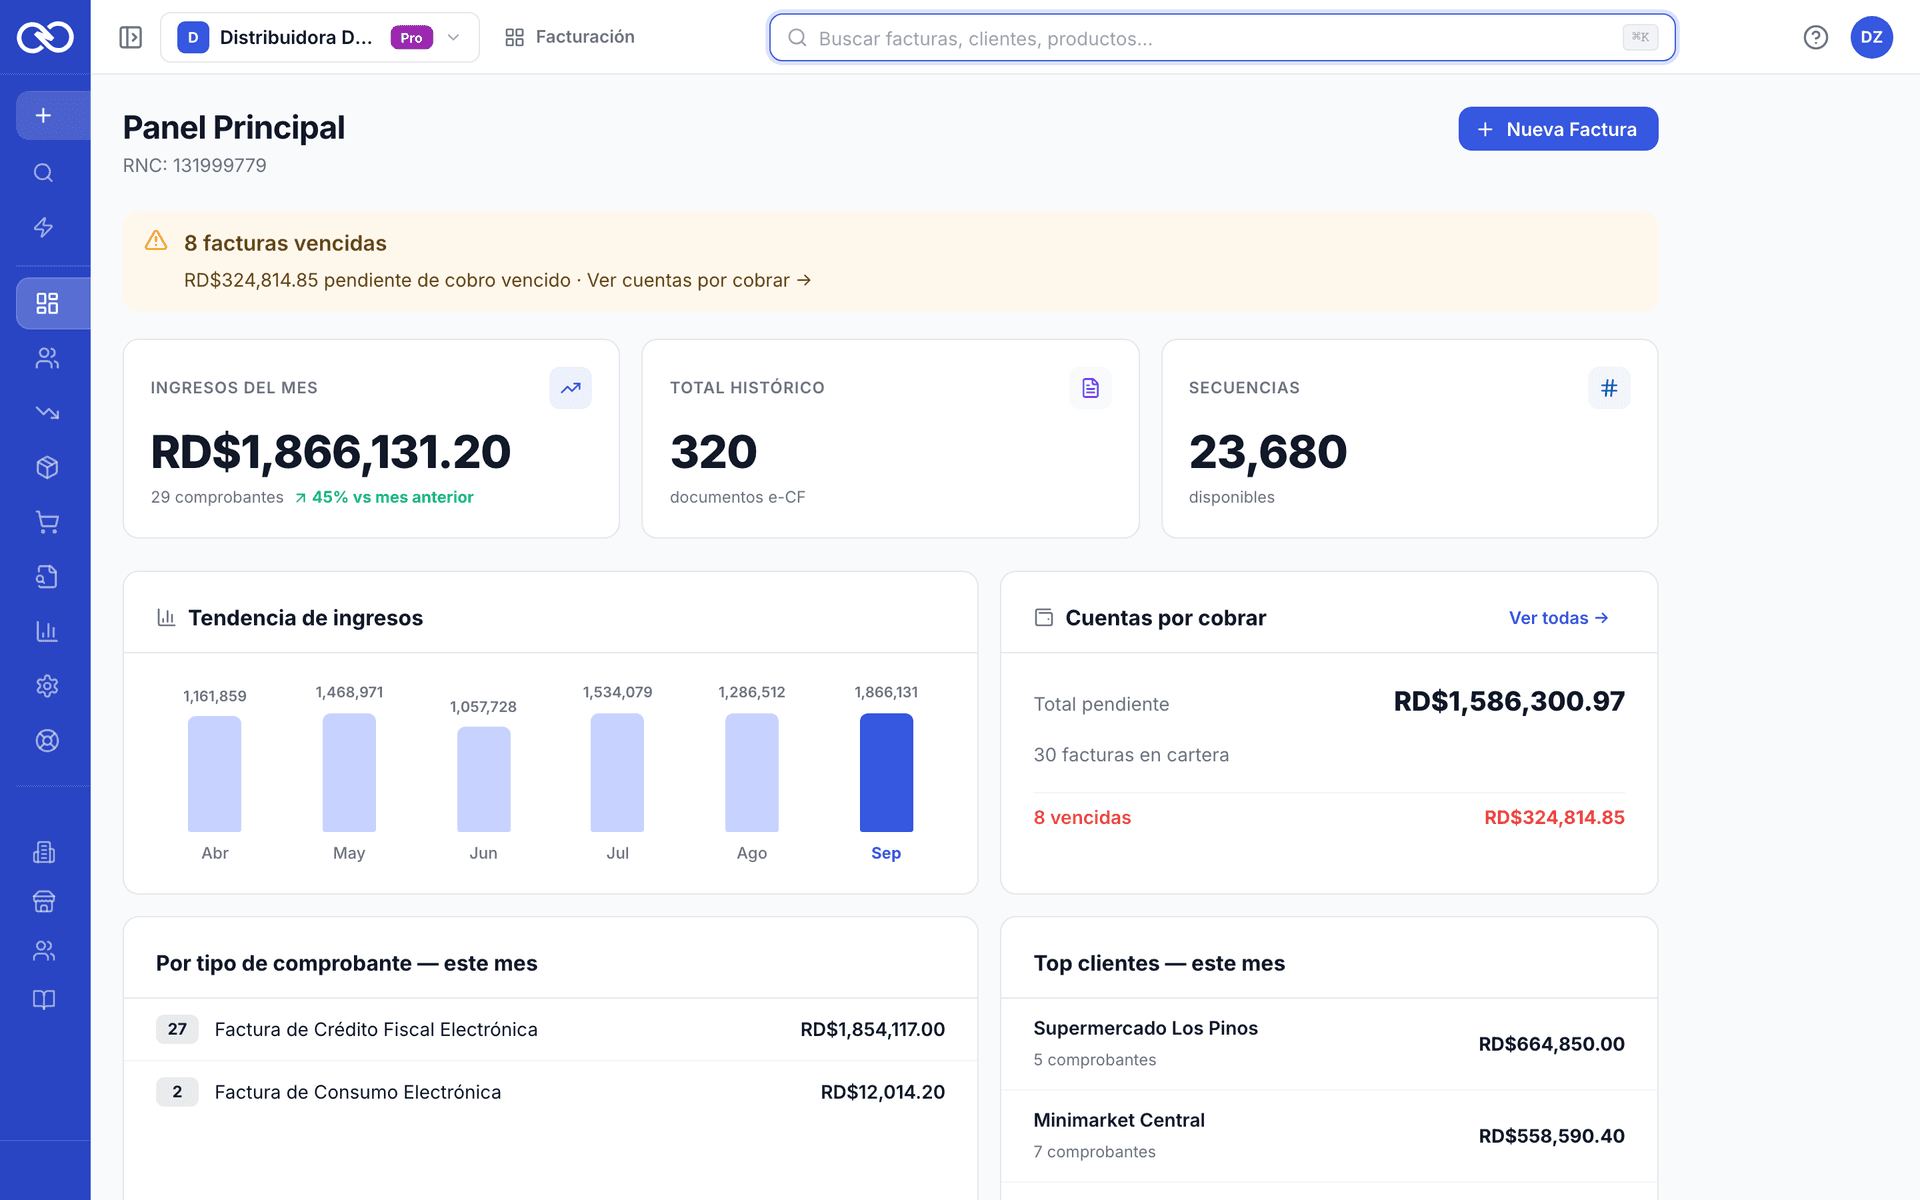The width and height of the screenshot is (1920, 1200).
Task: Follow the Ver cuentas por cobrar link
Action: click(699, 280)
